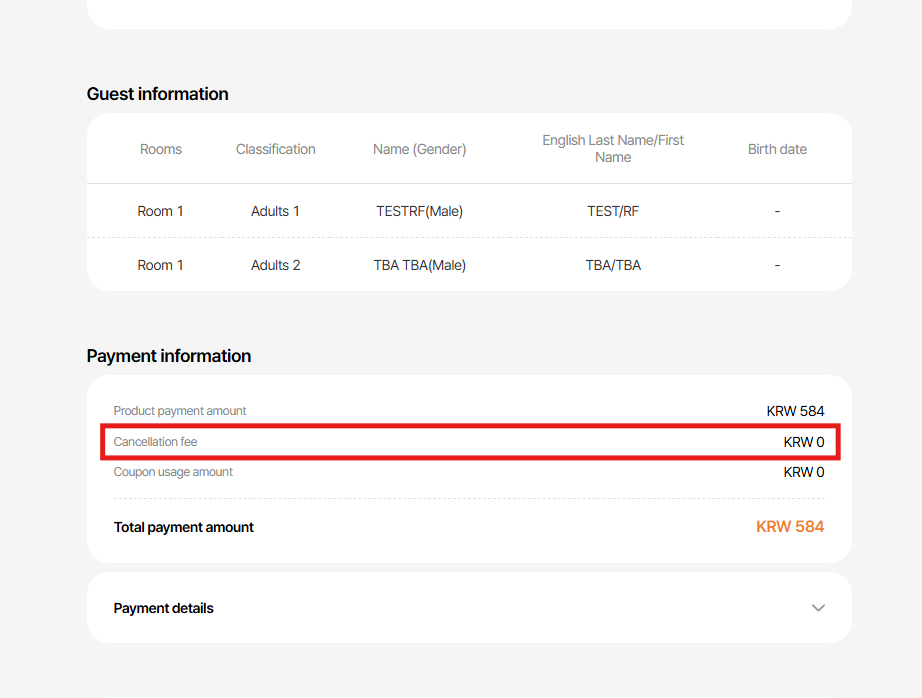Click the Payment details section title
922x698 pixels.
tap(164, 608)
